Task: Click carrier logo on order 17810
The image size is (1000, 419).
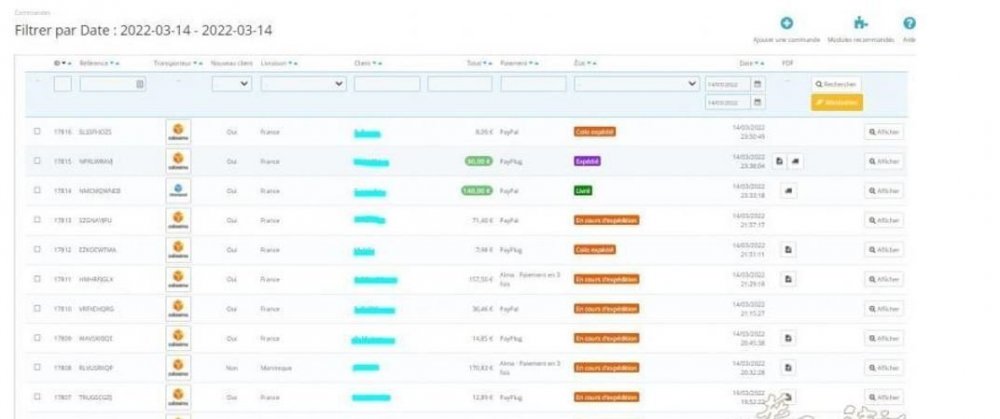Action: 178,309
